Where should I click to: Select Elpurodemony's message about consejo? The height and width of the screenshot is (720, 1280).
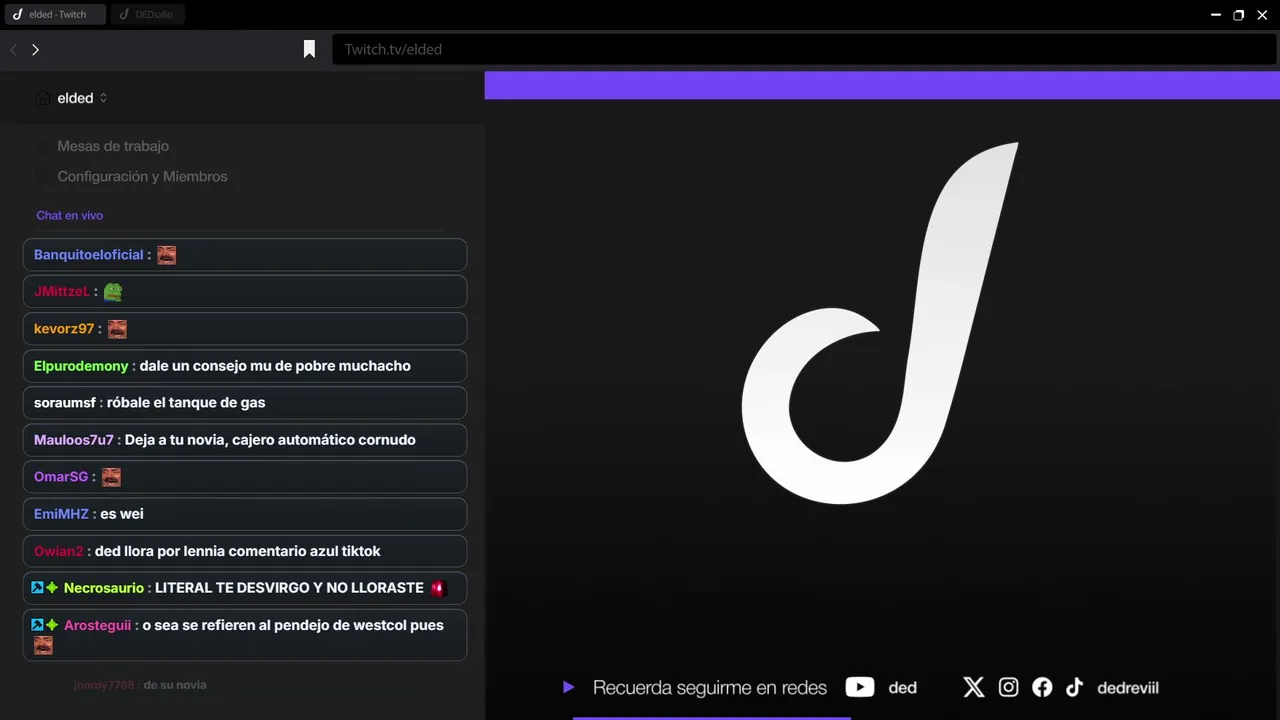click(245, 366)
